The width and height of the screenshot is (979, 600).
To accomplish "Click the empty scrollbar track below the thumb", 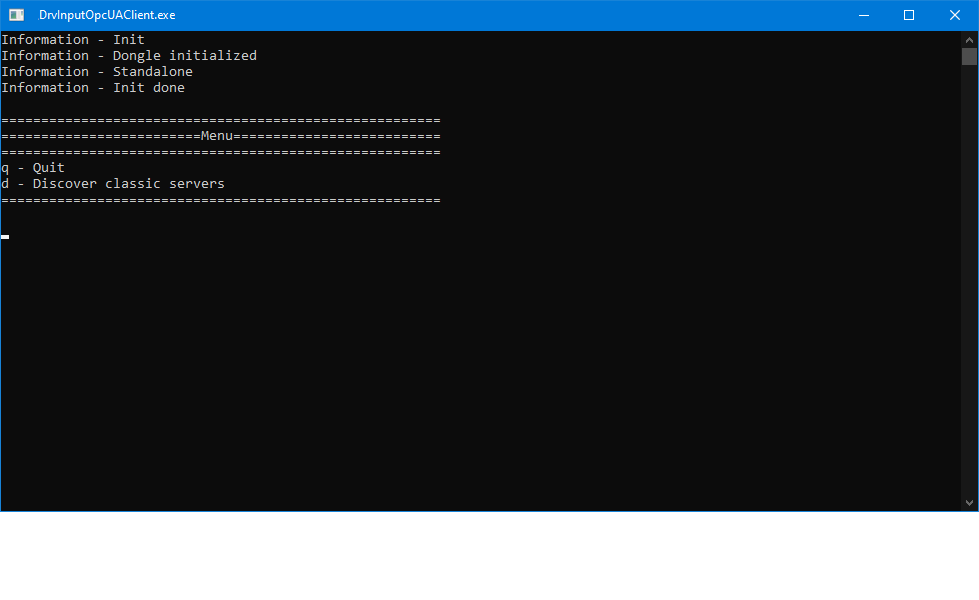I will point(969,280).
